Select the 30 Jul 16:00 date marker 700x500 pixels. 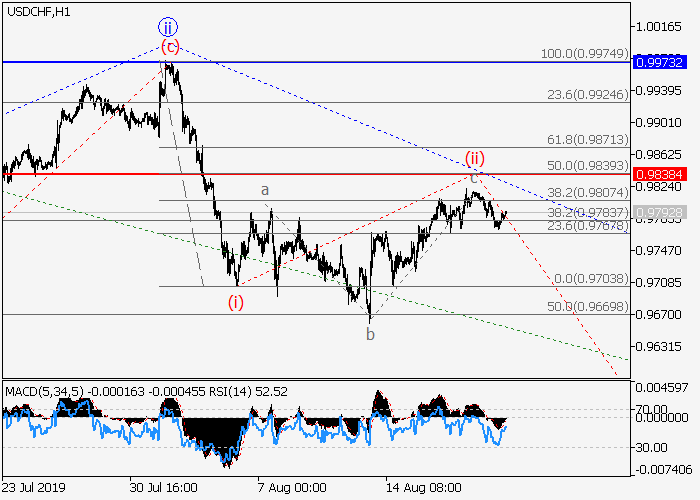click(161, 487)
